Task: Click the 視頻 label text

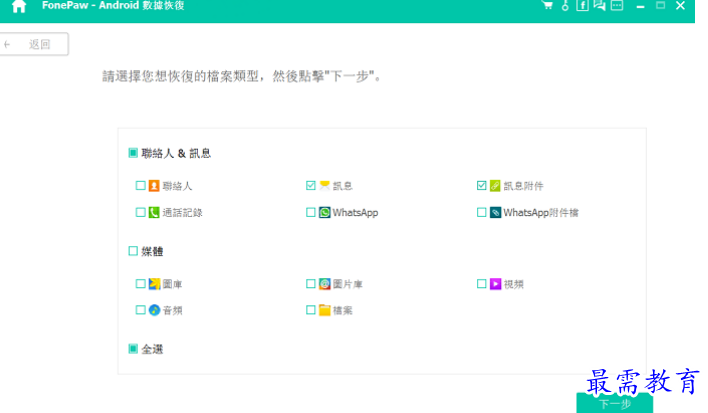Action: pyautogui.click(x=513, y=284)
